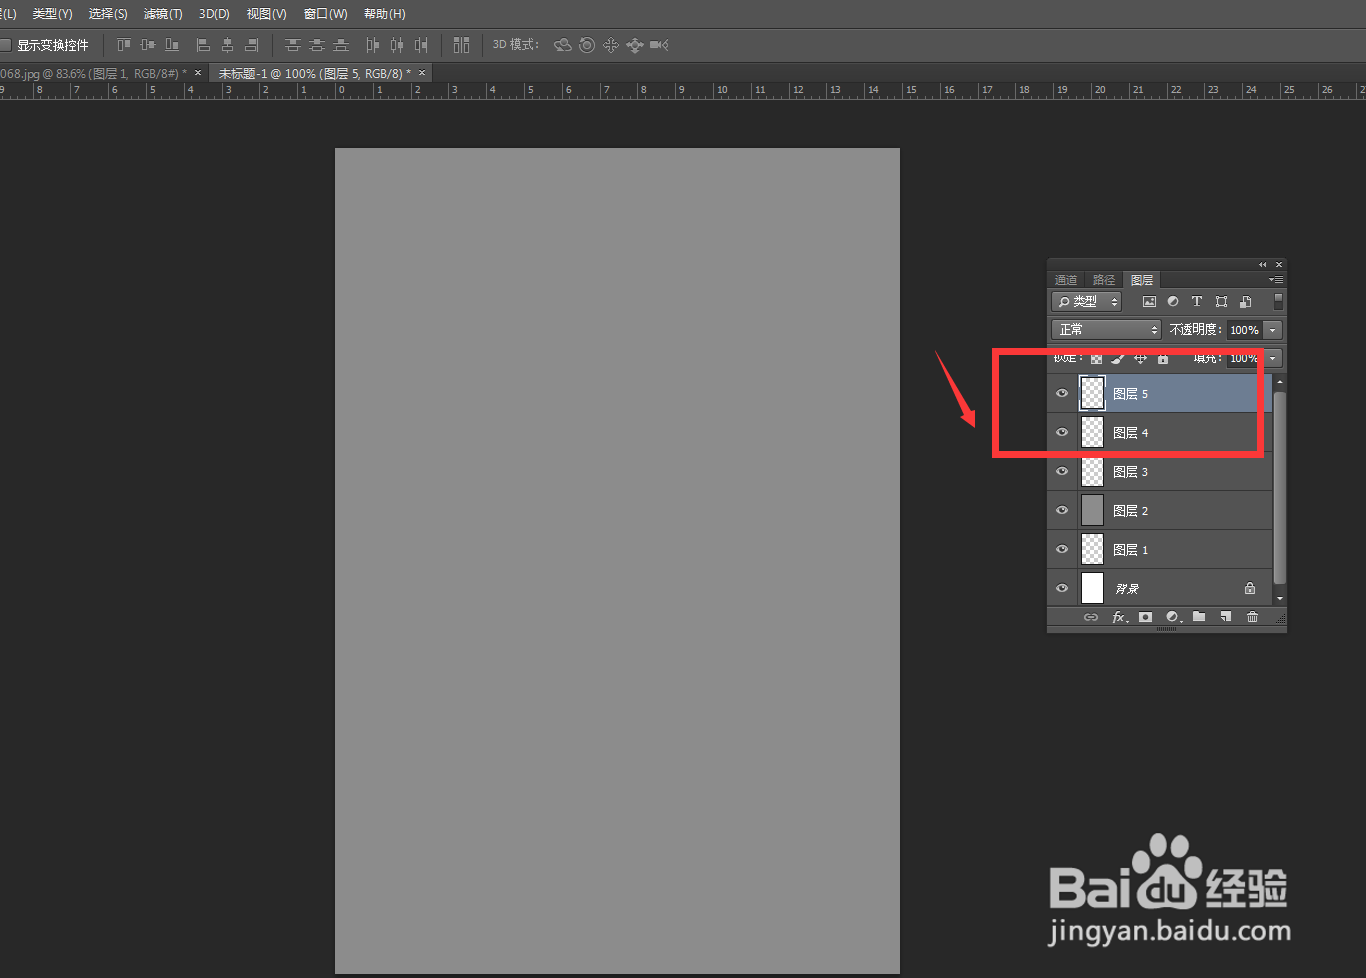Click the align left edges icon
This screenshot has height=978, width=1366.
(203, 45)
